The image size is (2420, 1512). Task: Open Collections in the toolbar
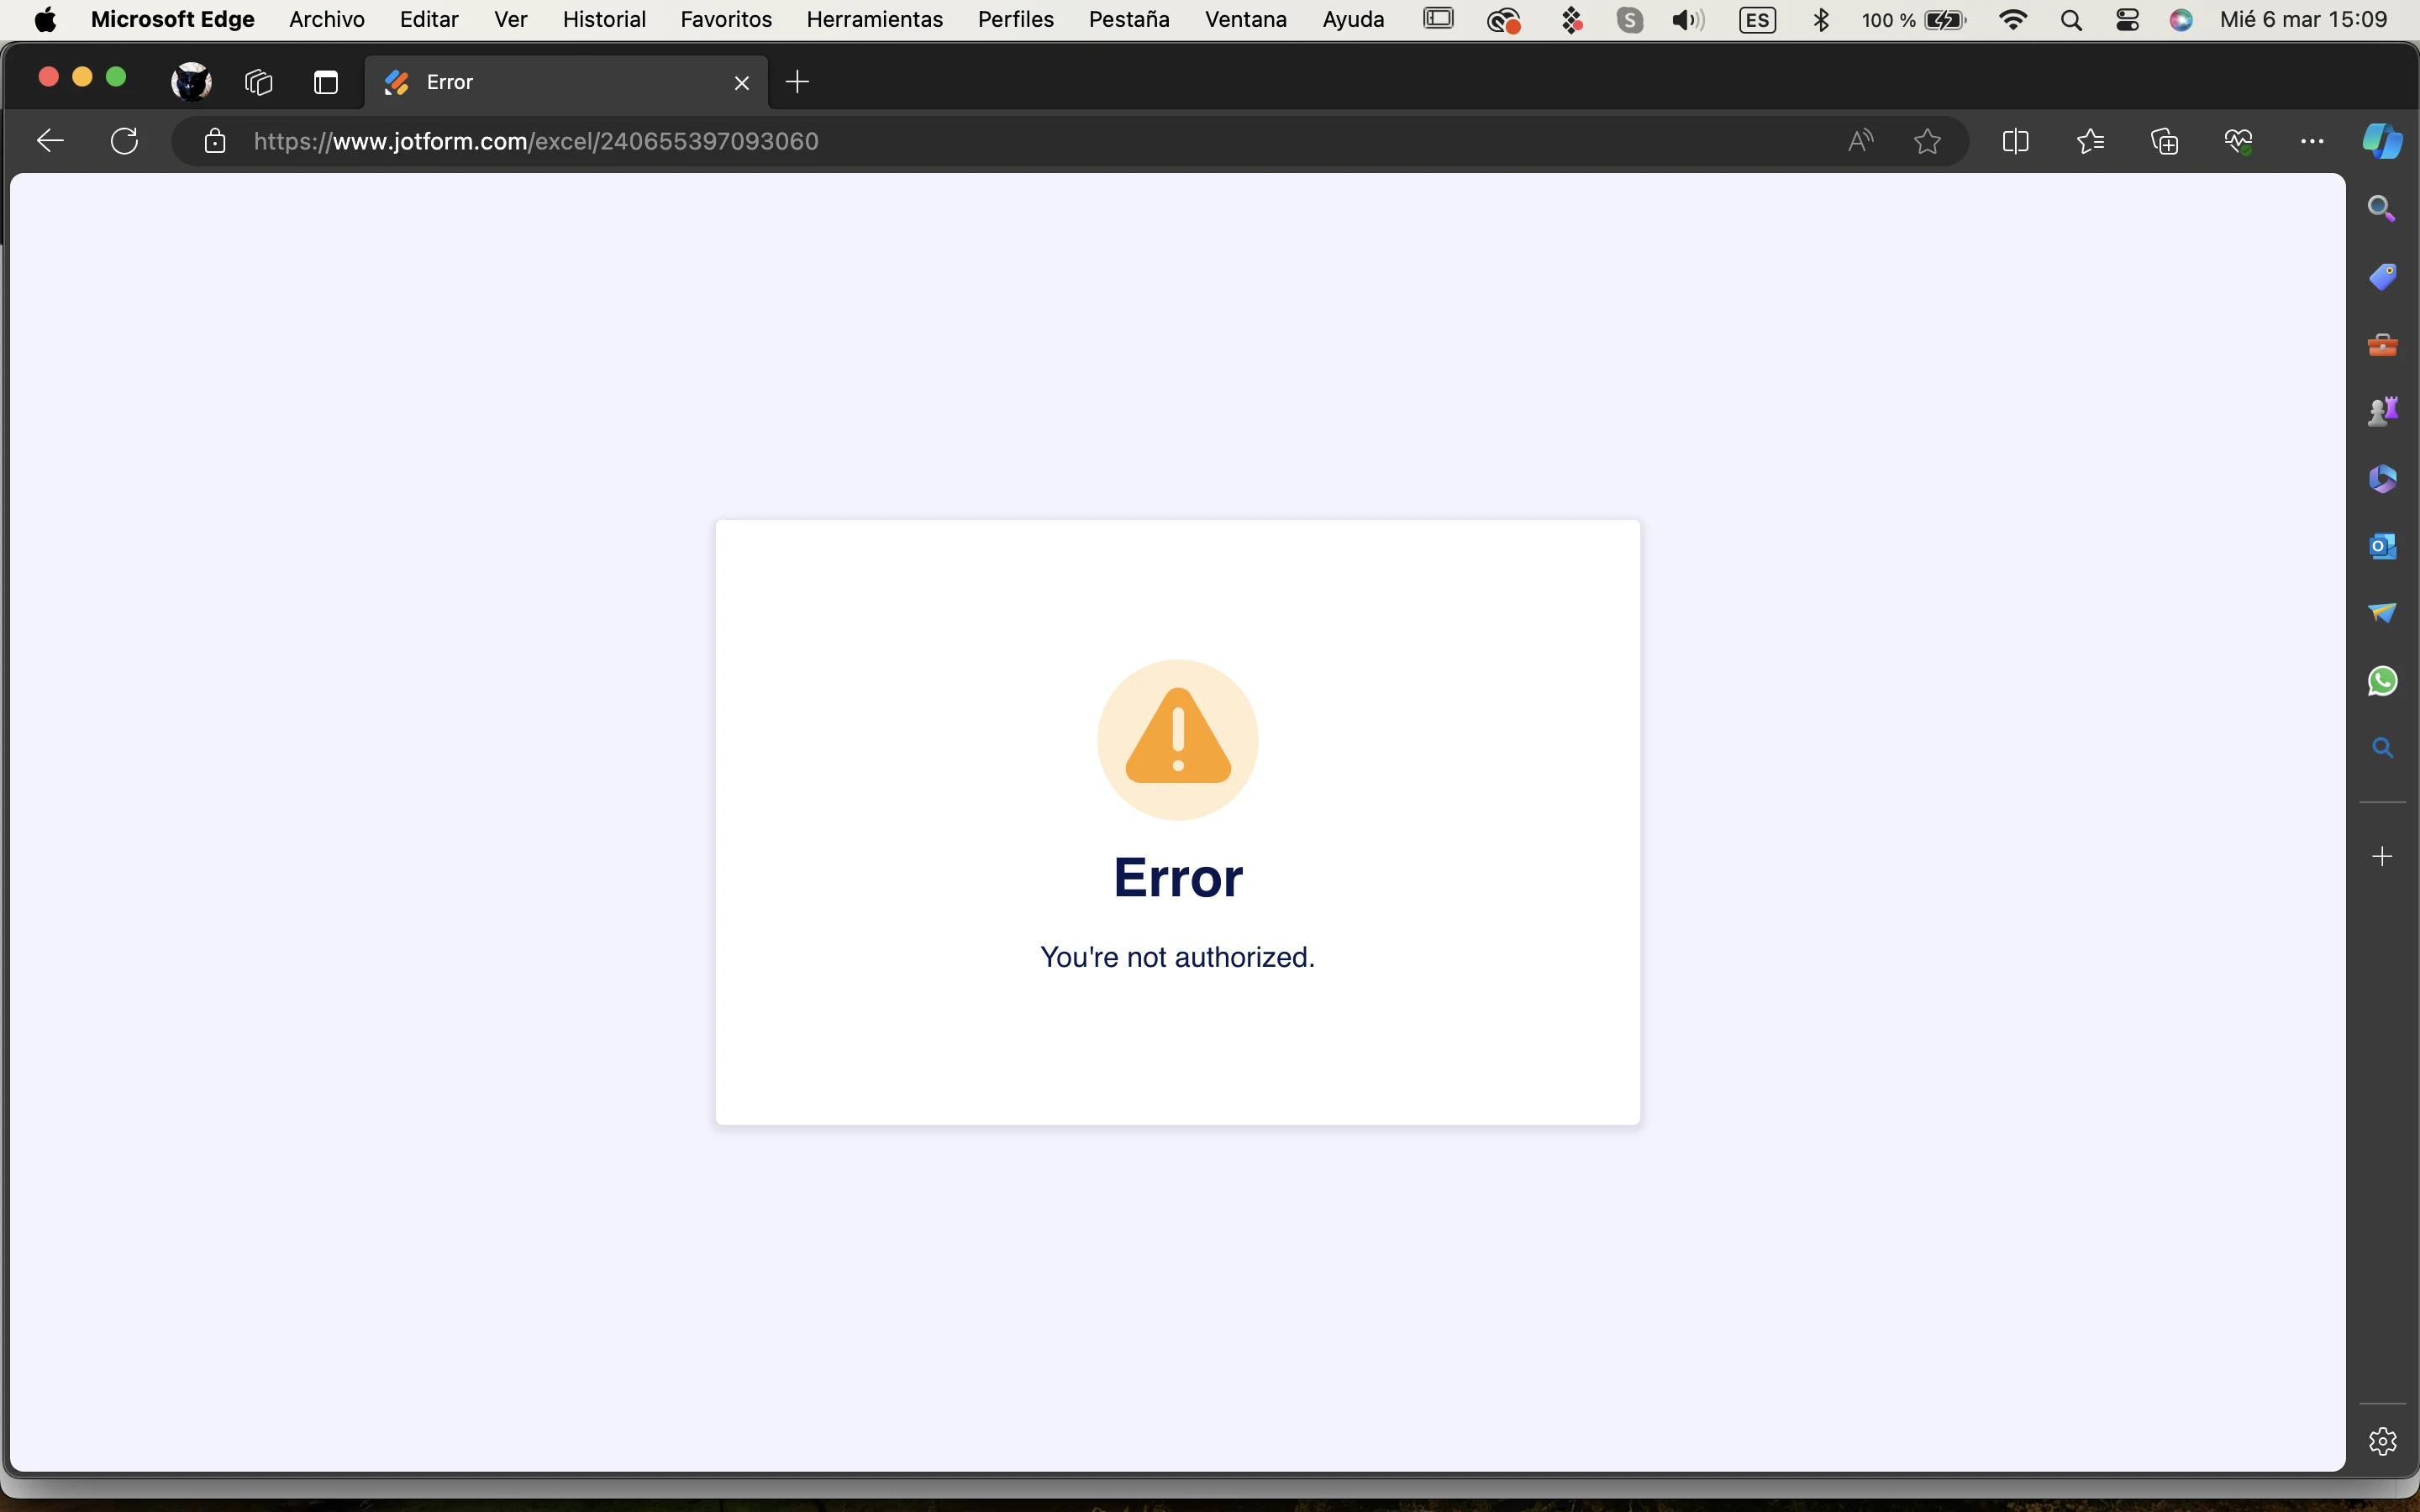pyautogui.click(x=2163, y=141)
